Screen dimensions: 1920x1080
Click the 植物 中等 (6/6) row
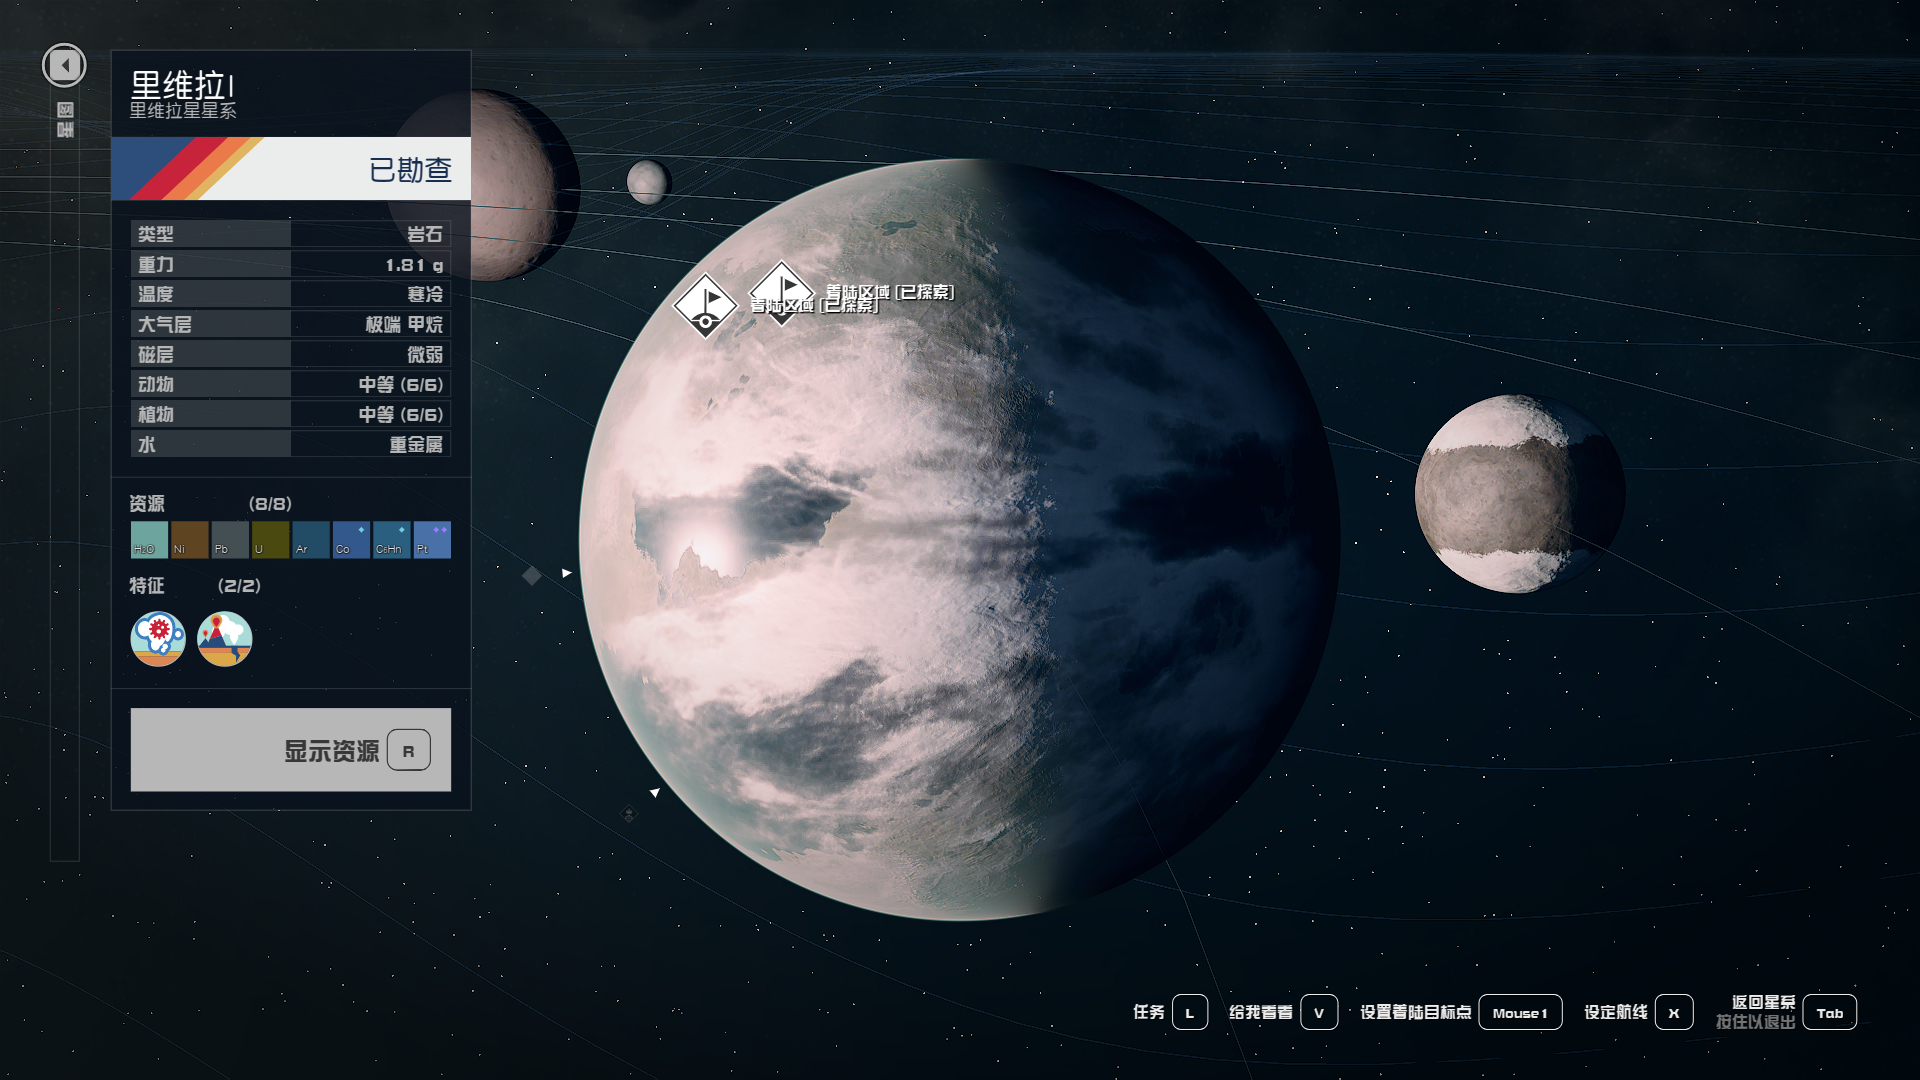(291, 414)
